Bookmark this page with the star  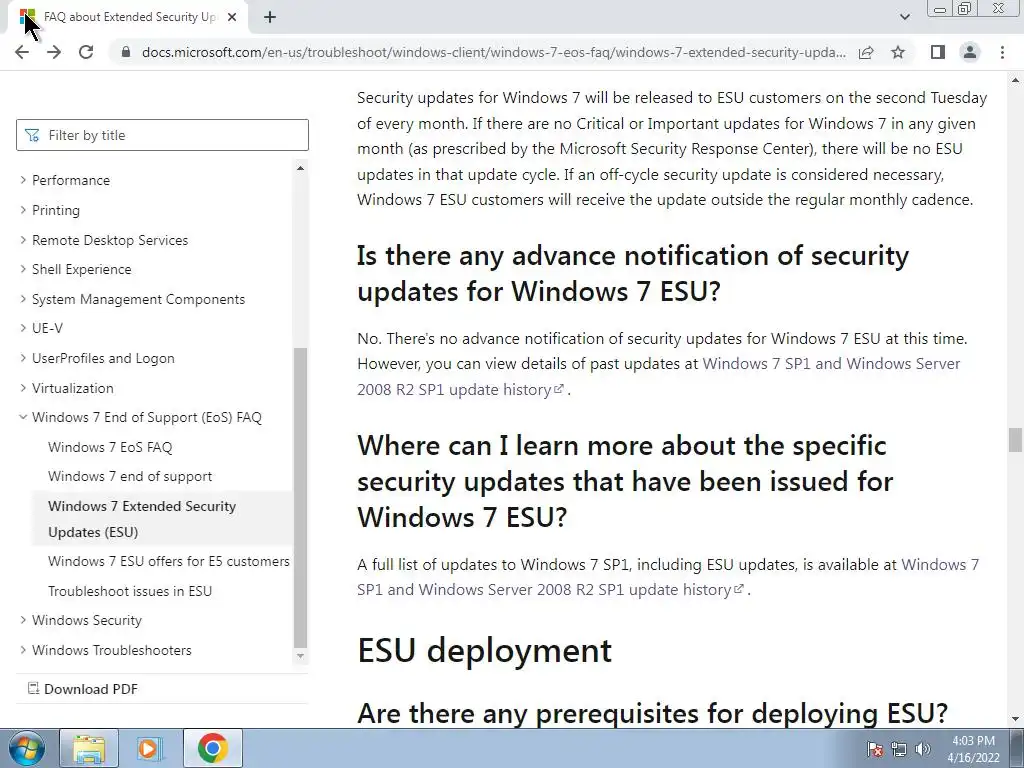pos(898,52)
